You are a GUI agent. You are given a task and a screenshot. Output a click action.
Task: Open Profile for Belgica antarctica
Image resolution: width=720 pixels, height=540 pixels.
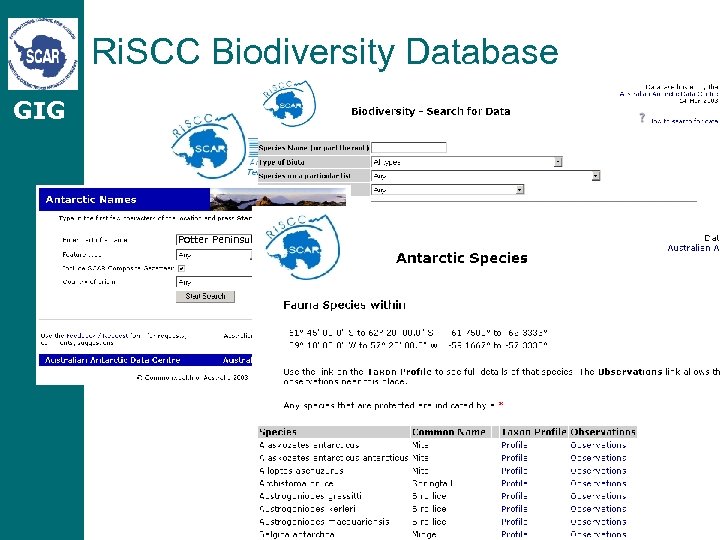[514, 534]
